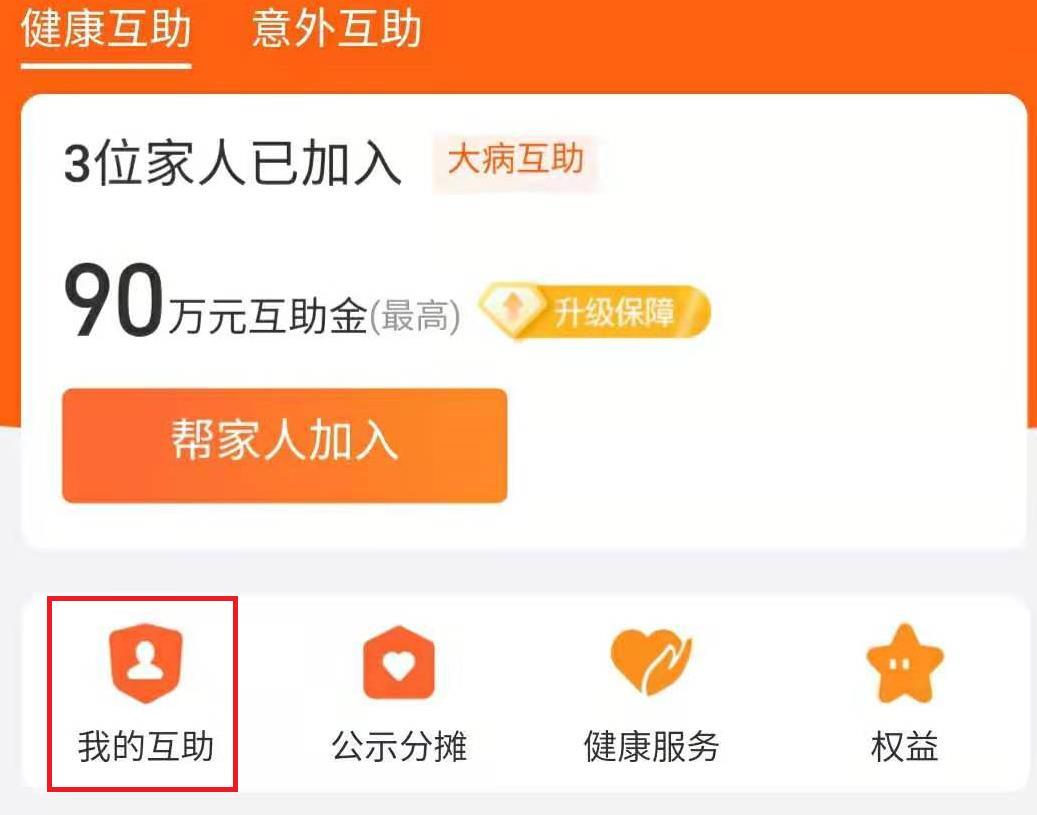Select the 我的互助 text label
Image resolution: width=1037 pixels, height=815 pixels.
pos(145,746)
